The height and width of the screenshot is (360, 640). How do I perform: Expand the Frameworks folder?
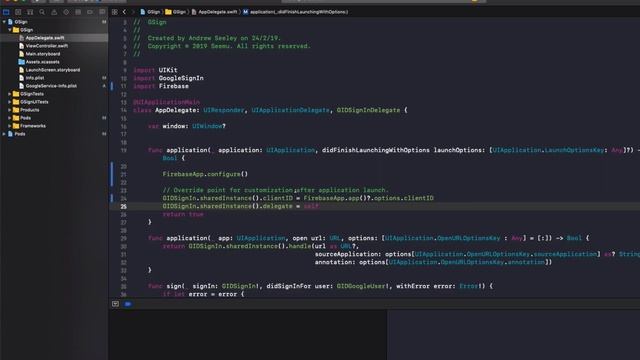click(10, 126)
